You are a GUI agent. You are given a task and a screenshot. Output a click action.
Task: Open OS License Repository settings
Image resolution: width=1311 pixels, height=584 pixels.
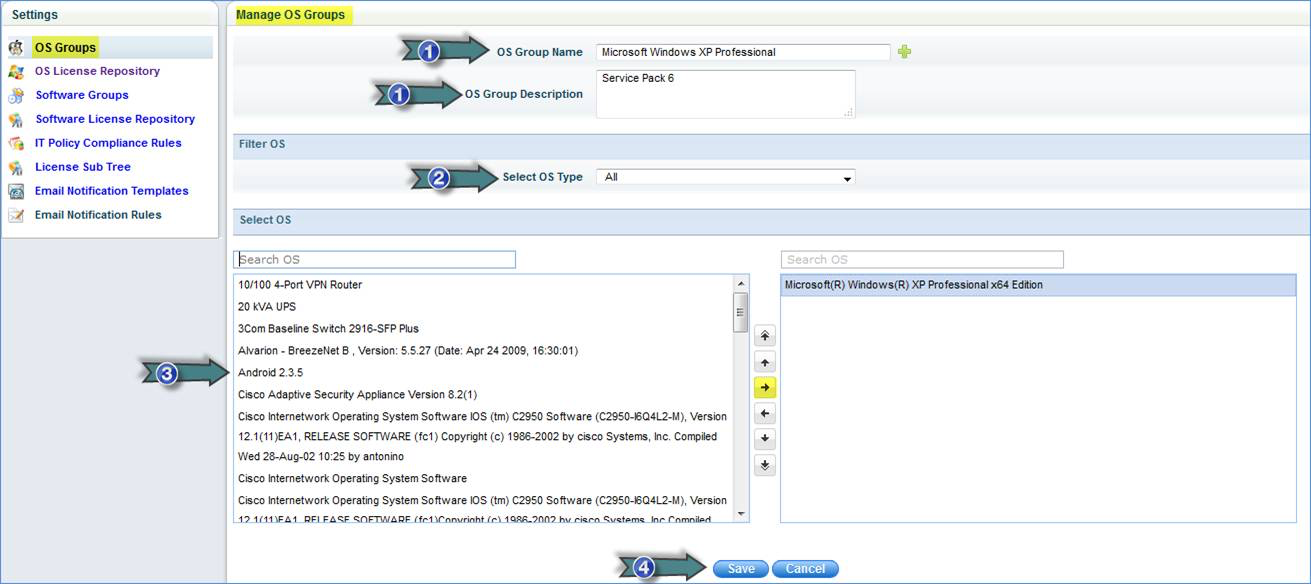97,71
